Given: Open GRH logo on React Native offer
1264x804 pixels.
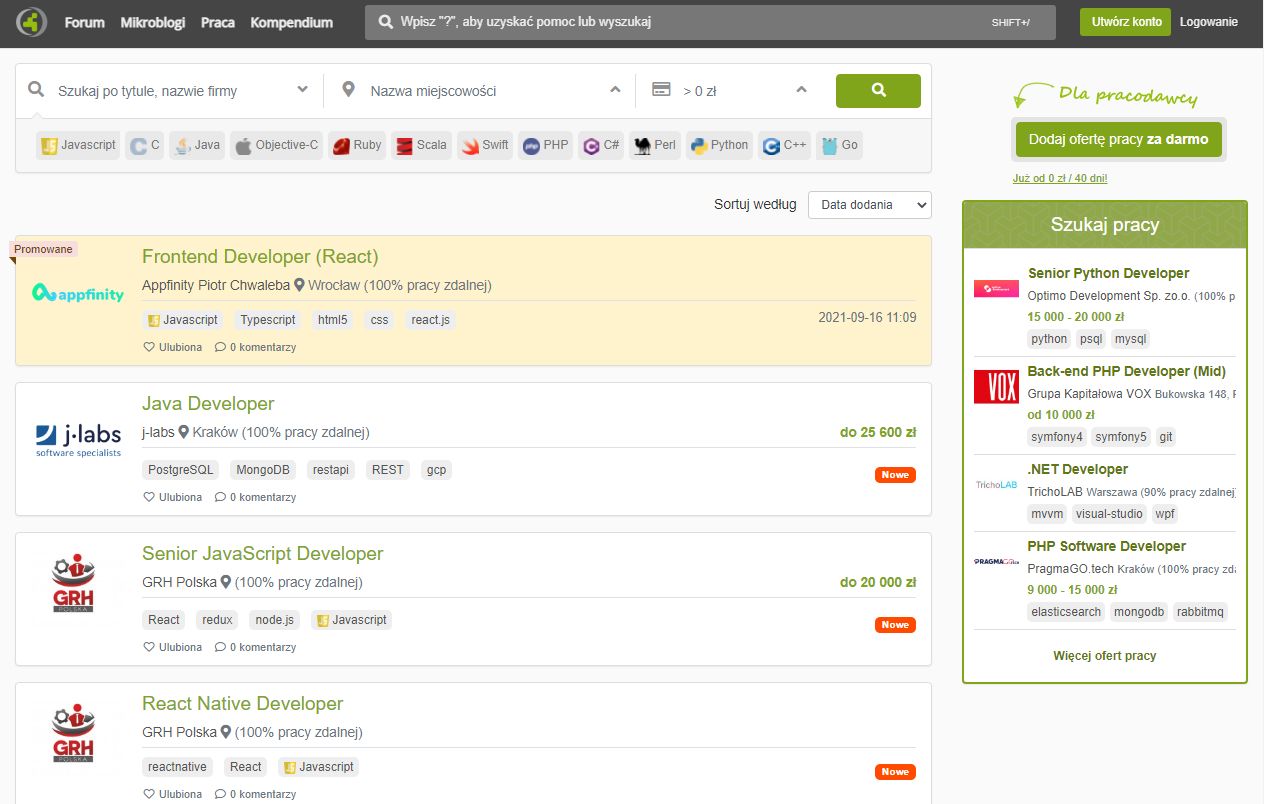Looking at the screenshot, I should (x=73, y=733).
